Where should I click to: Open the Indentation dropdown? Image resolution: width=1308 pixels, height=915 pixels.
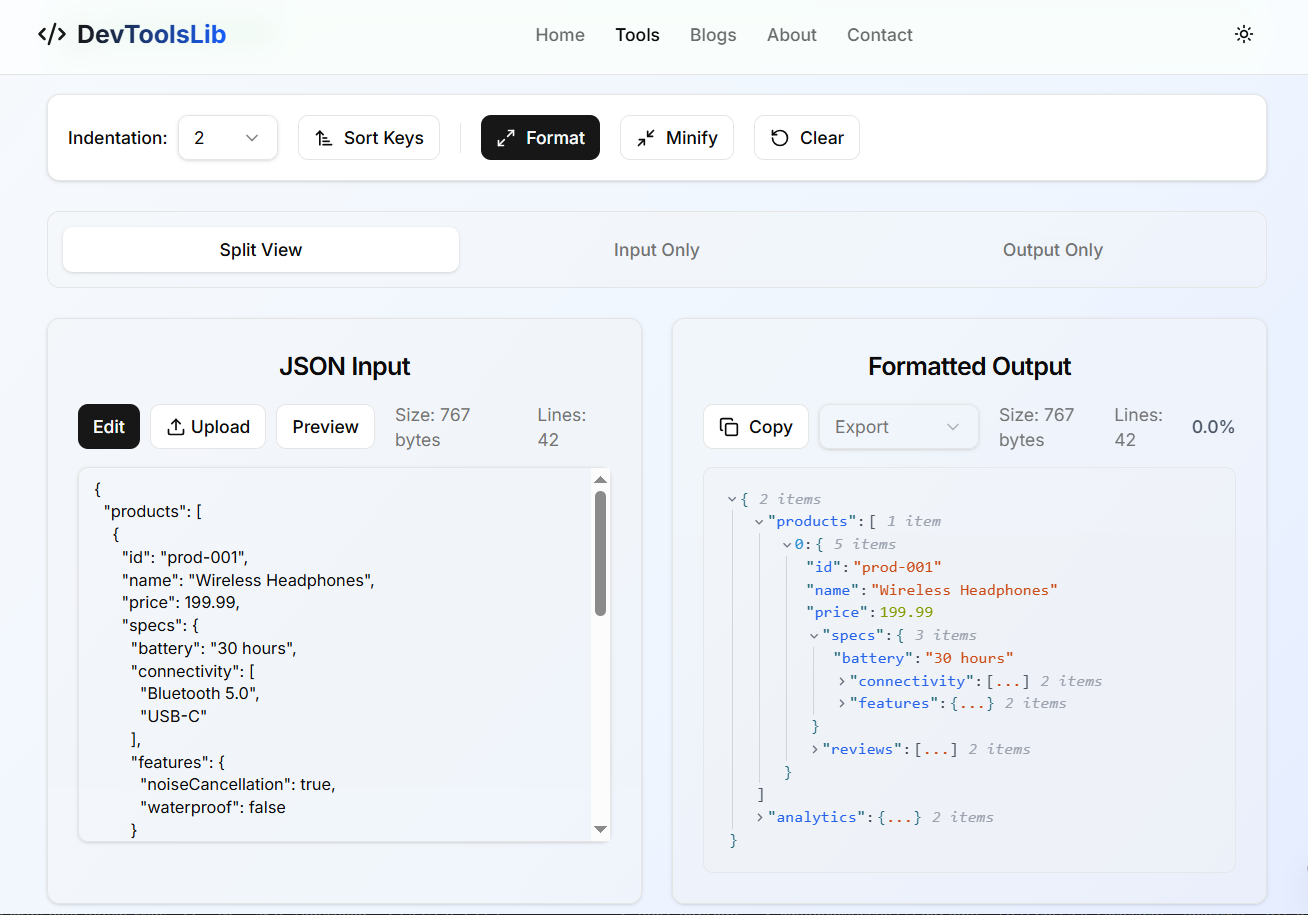[x=228, y=138]
